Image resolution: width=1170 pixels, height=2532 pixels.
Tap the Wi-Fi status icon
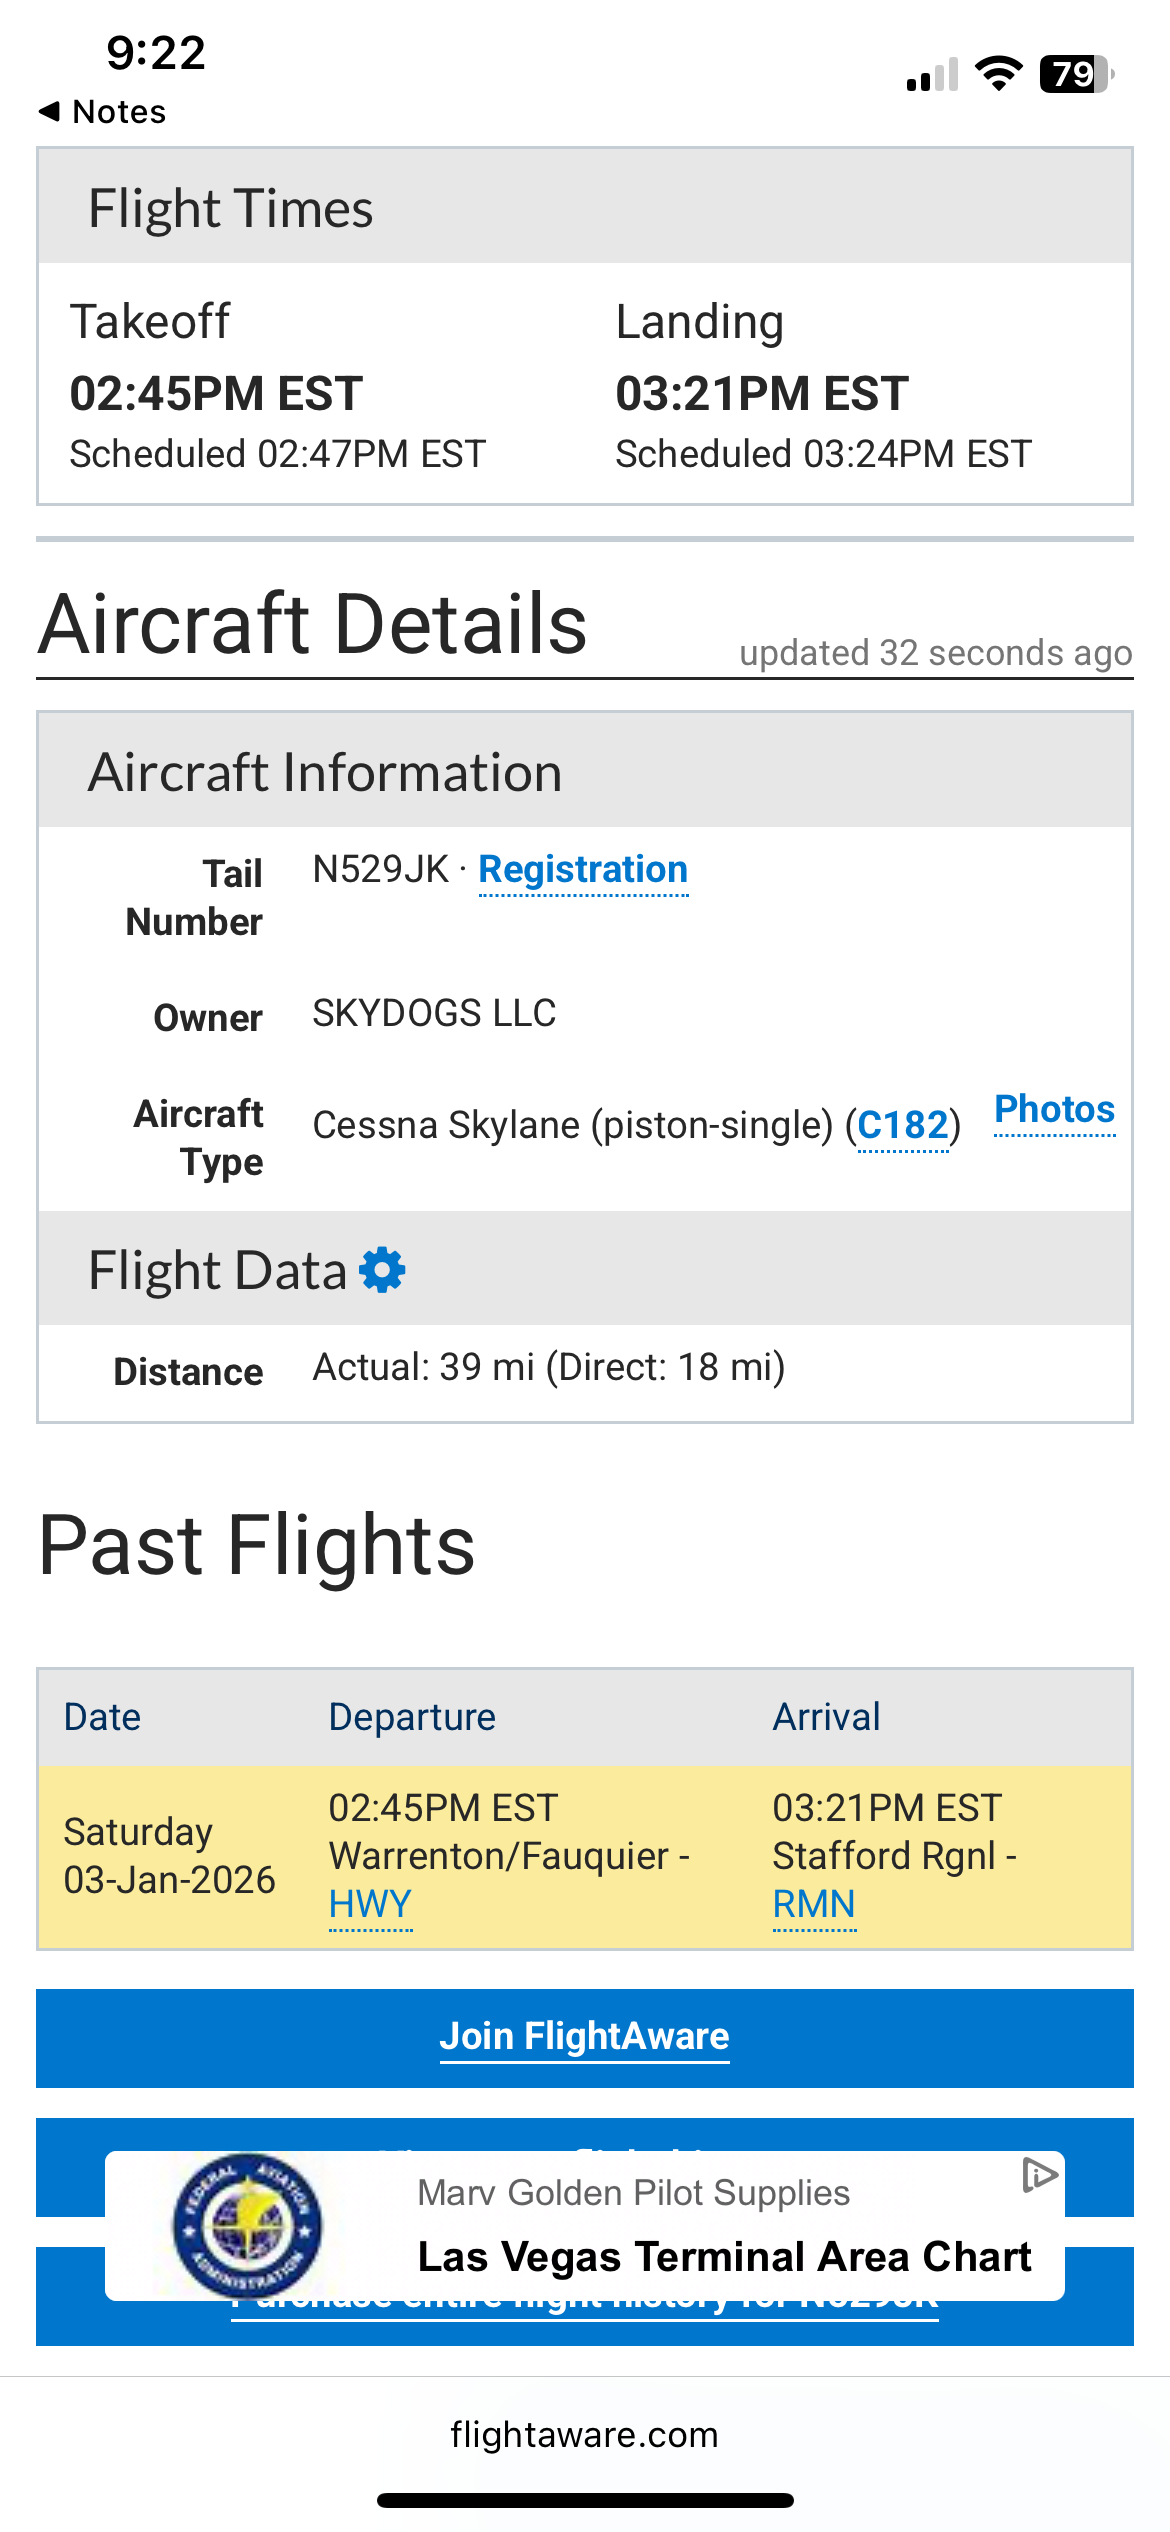pos(998,74)
